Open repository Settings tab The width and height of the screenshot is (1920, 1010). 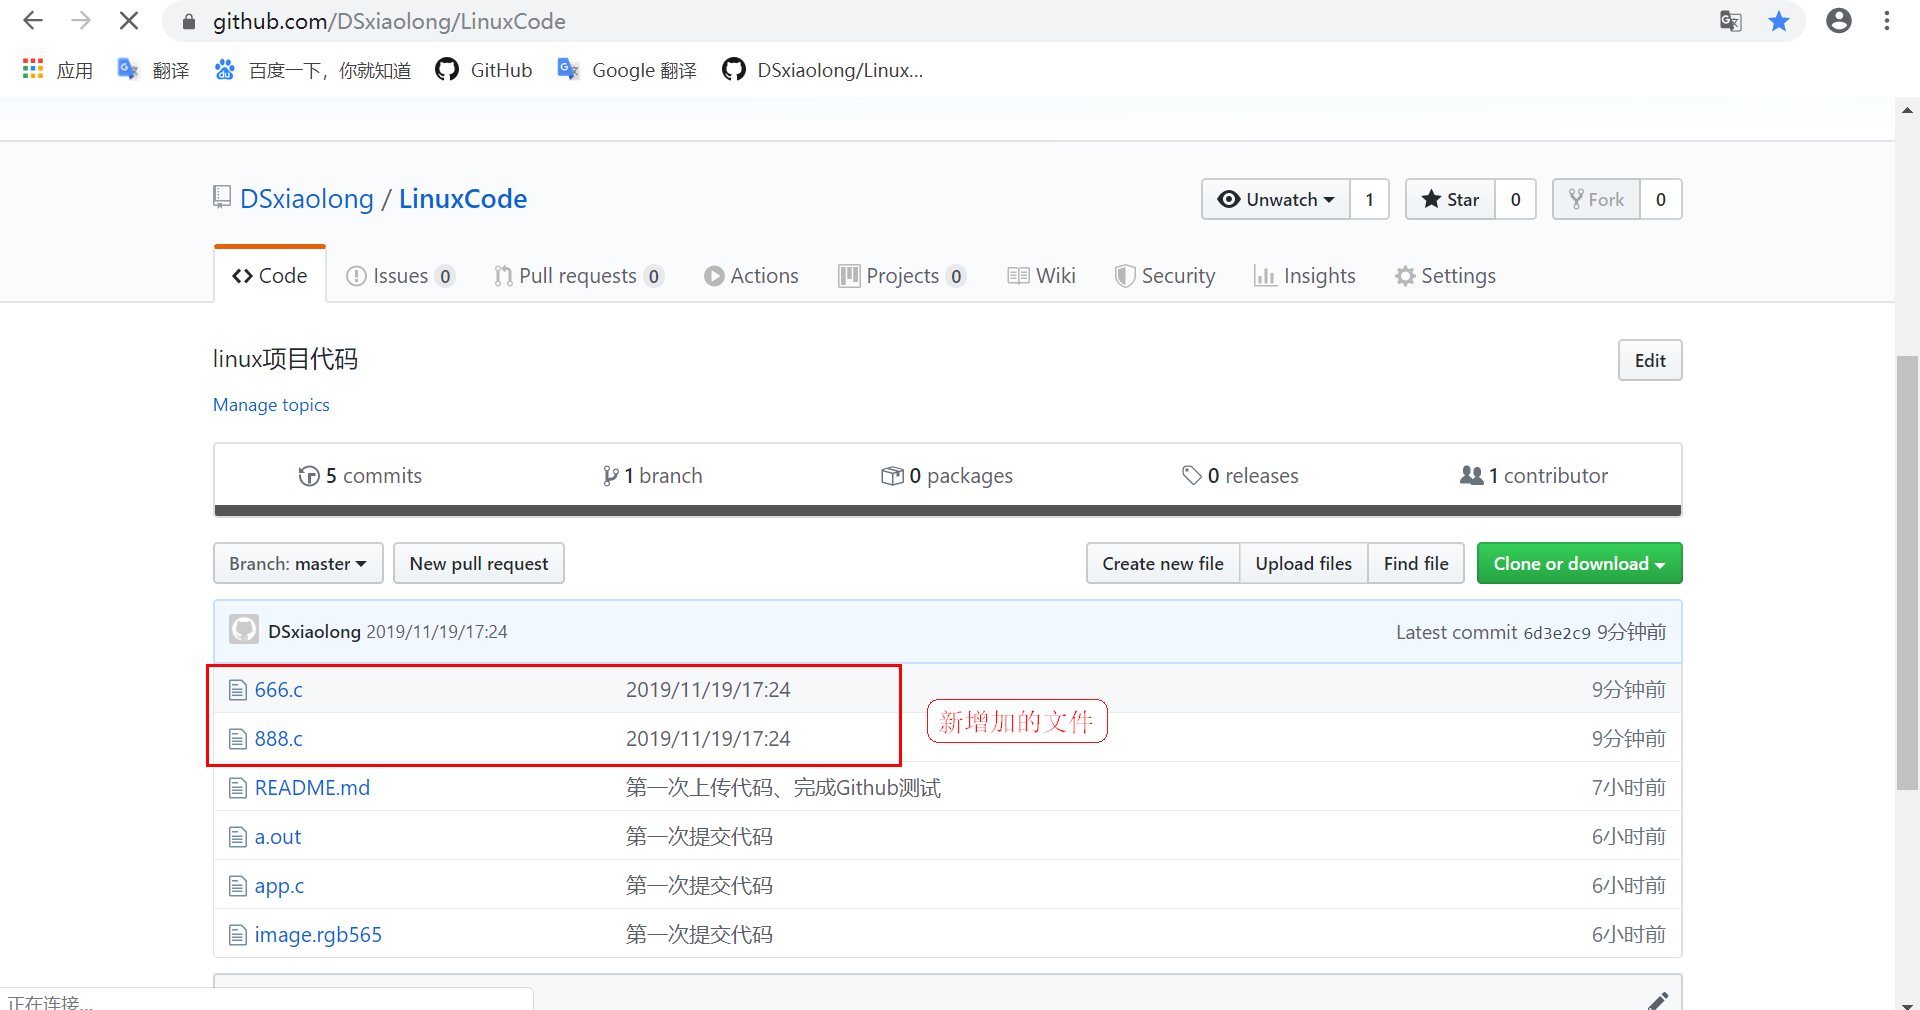tap(1446, 276)
